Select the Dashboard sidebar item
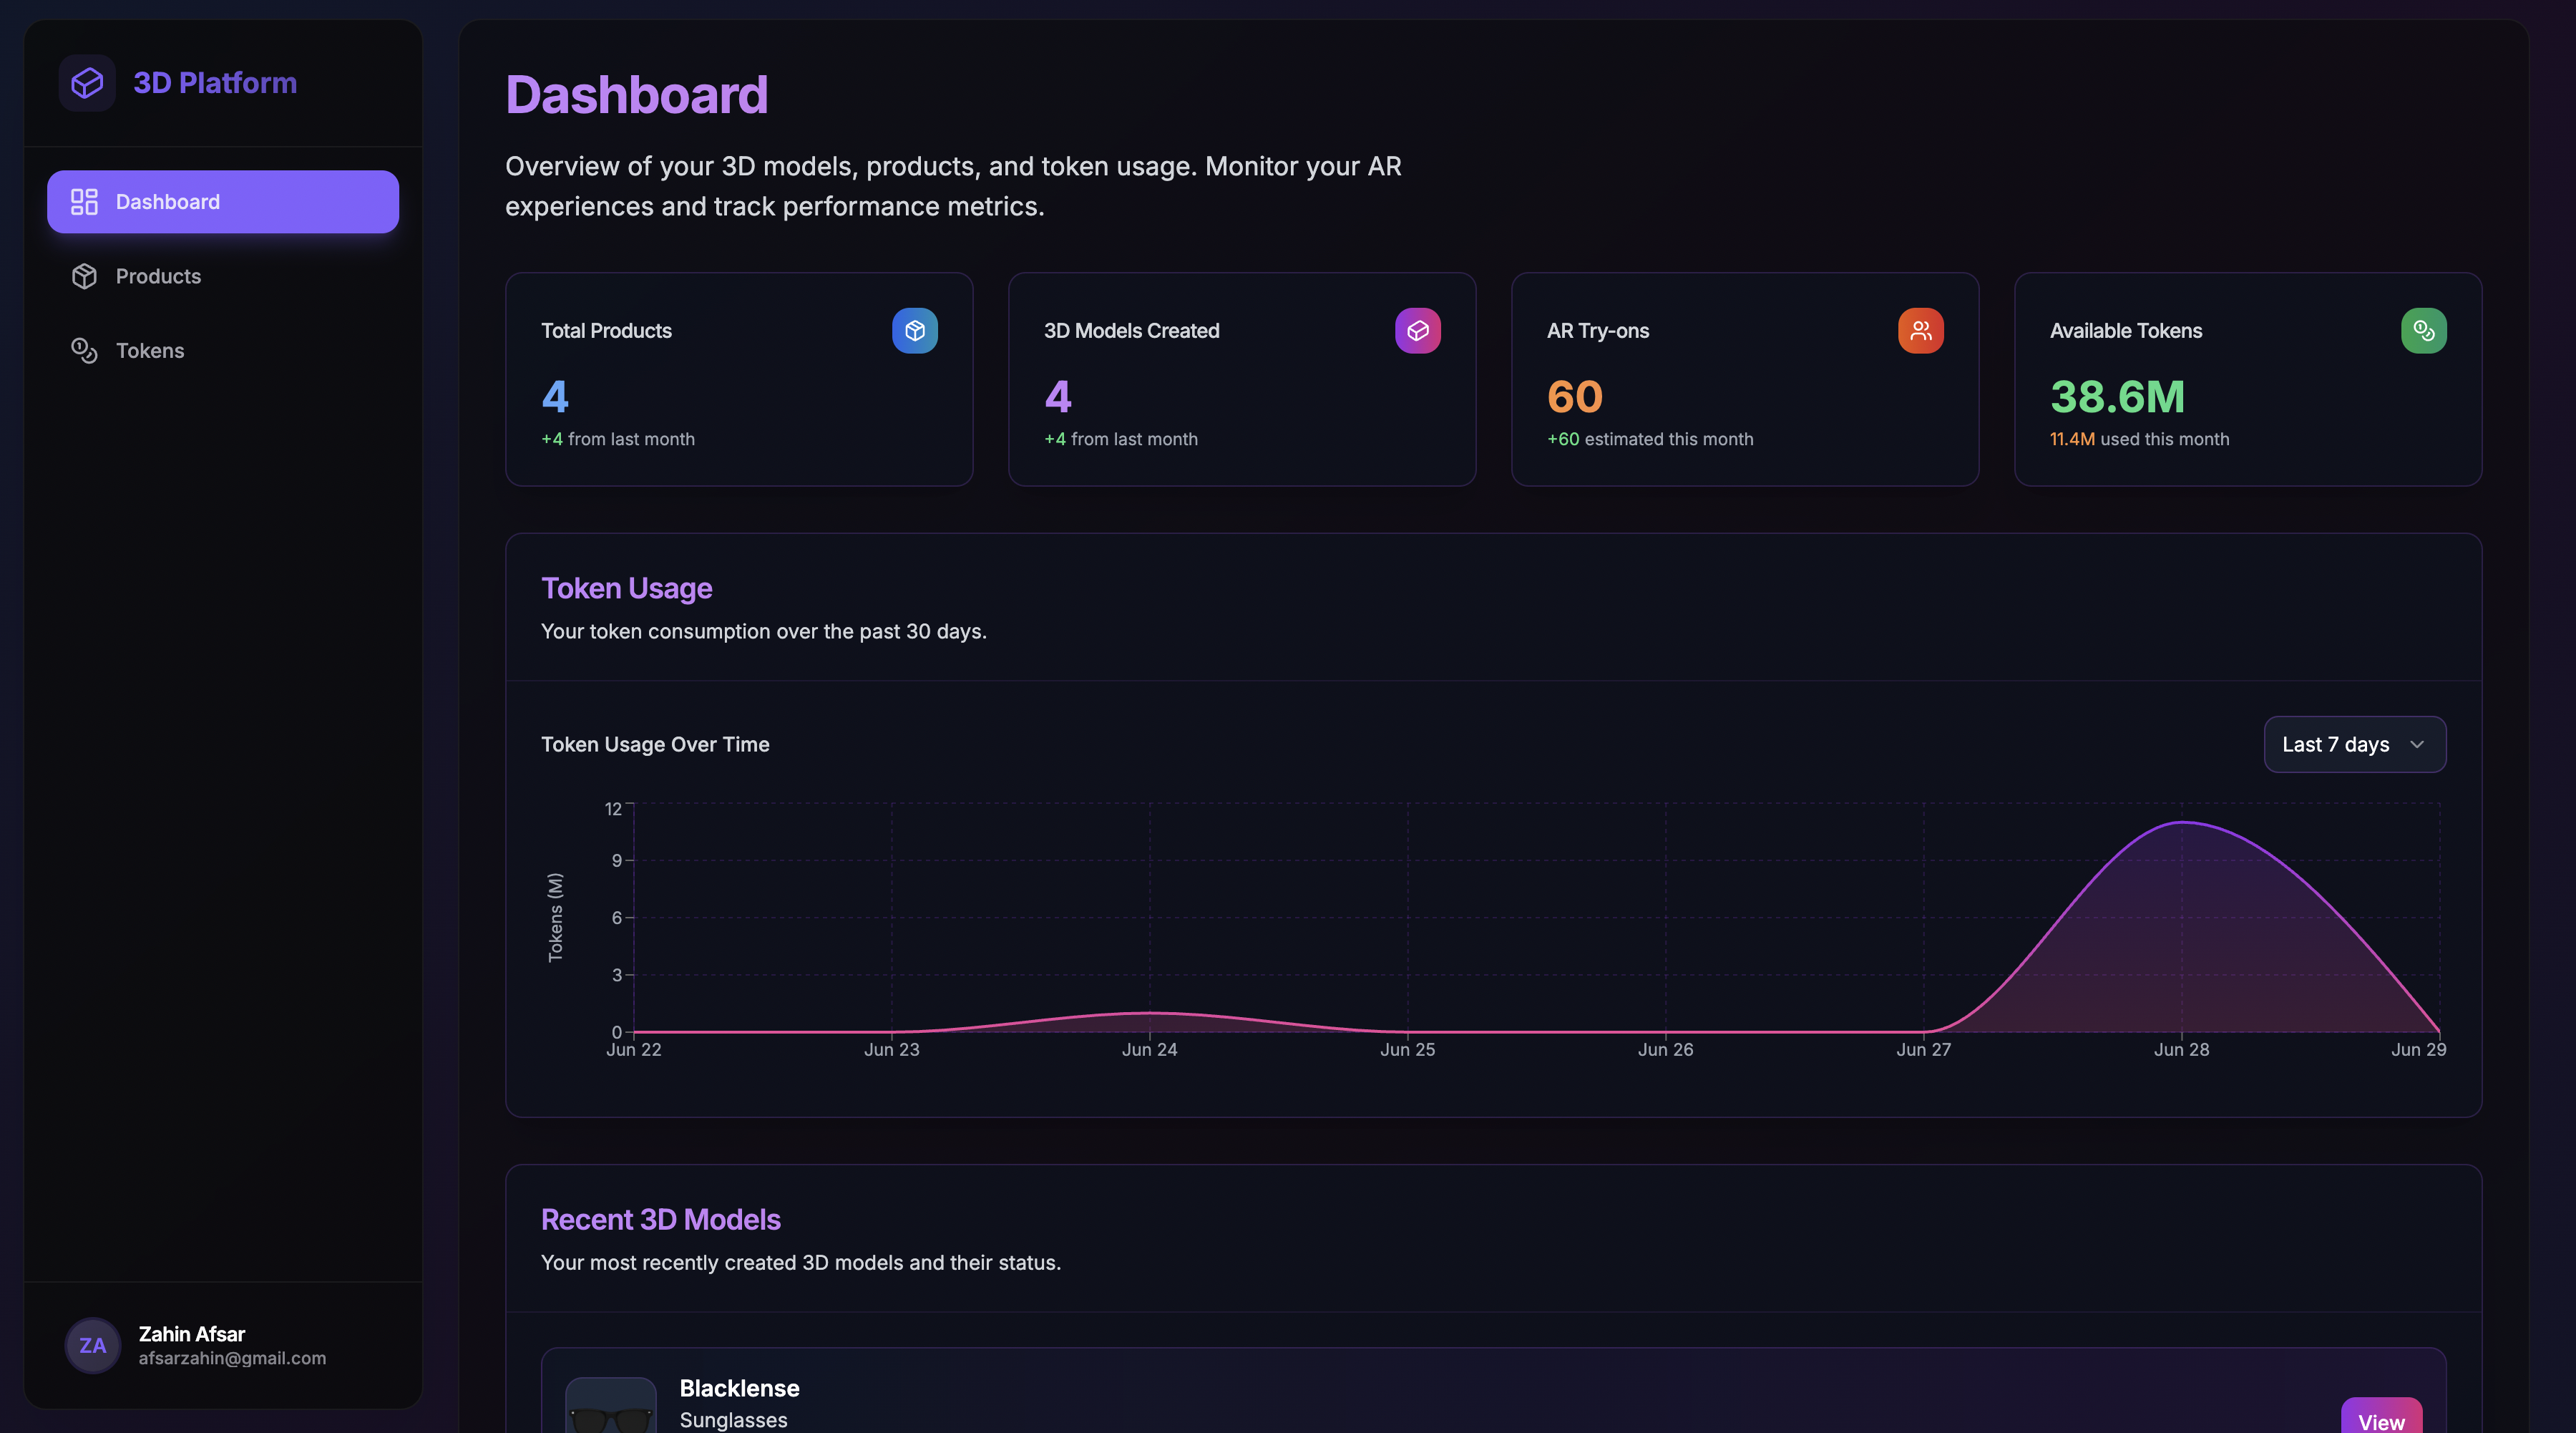The width and height of the screenshot is (2576, 1433). (222, 202)
